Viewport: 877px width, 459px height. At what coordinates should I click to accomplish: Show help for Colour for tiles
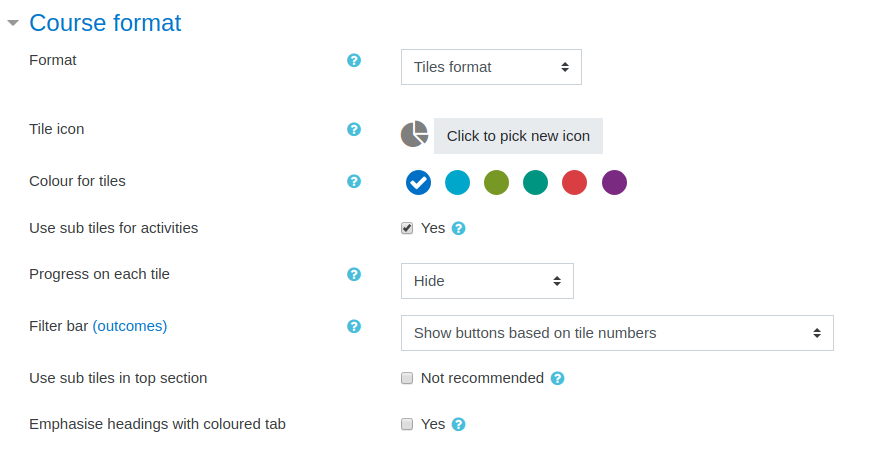pos(353,181)
